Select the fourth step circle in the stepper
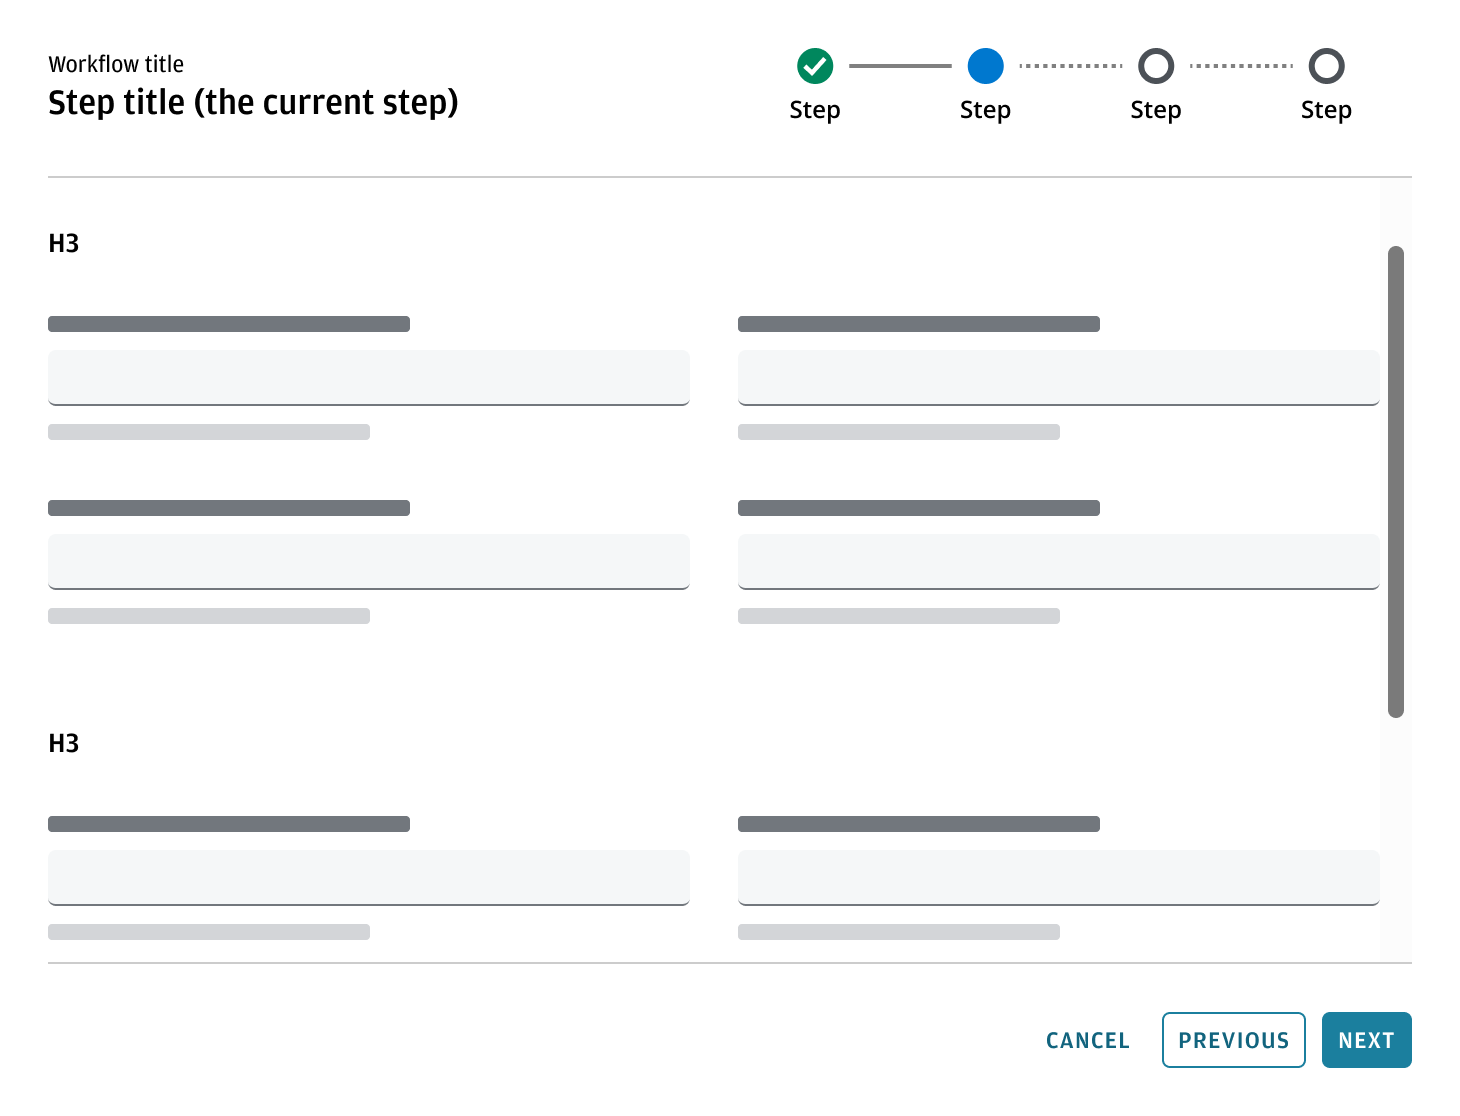The width and height of the screenshot is (1460, 1116). click(1326, 65)
